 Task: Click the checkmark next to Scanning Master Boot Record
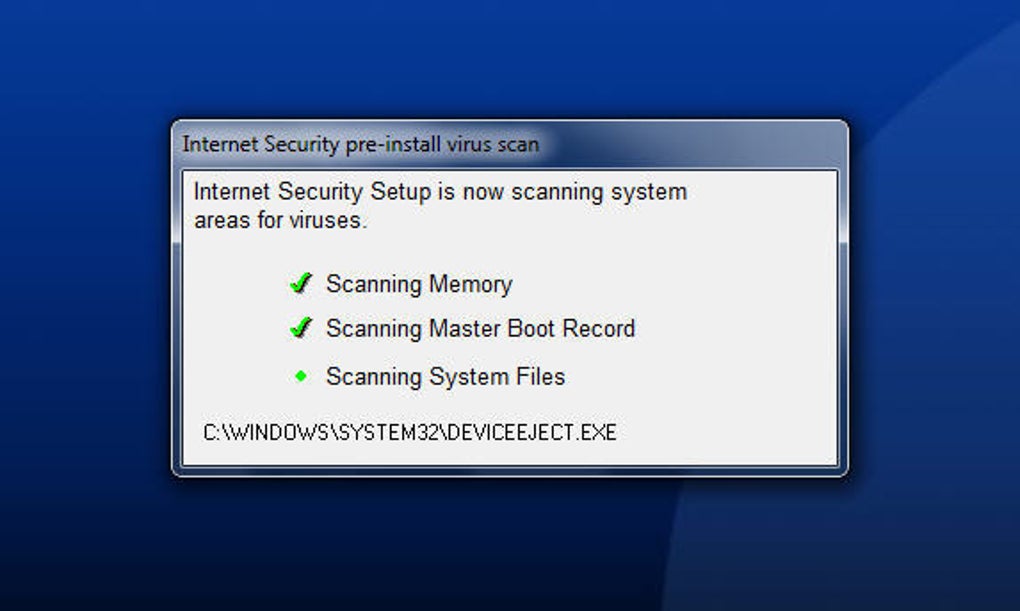301,328
